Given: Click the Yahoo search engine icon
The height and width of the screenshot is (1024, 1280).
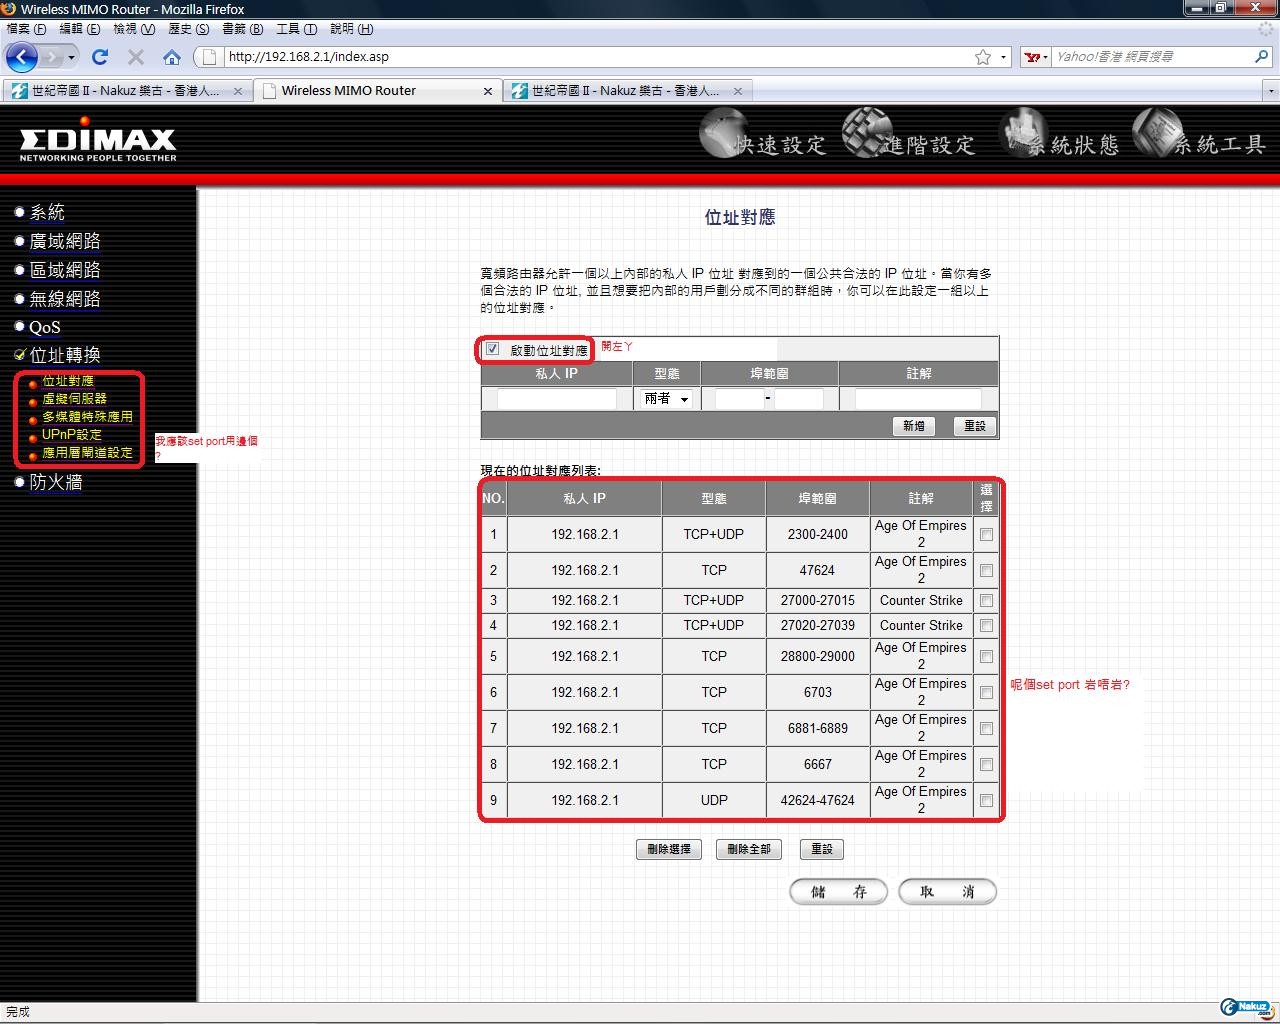Looking at the screenshot, I should 1032,57.
